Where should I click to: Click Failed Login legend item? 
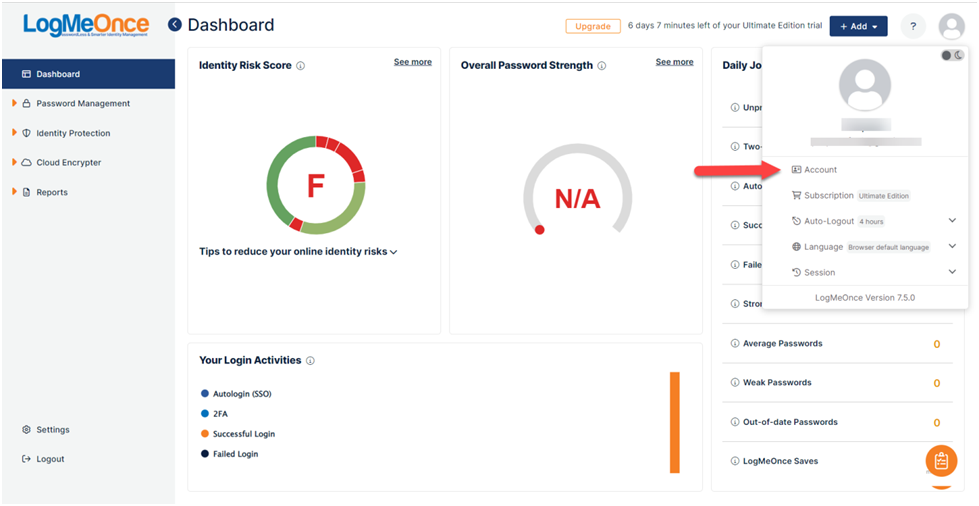click(229, 454)
